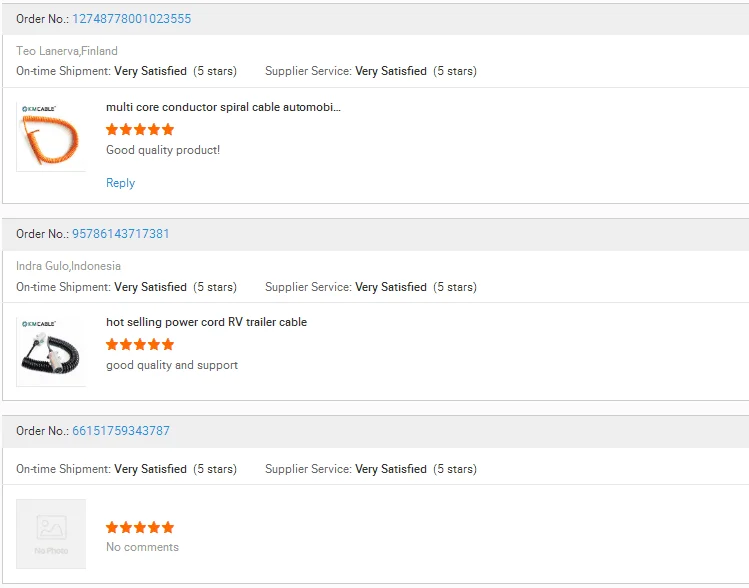The height and width of the screenshot is (588, 749).
Task: Click Reply under Good quality product review
Action: click(120, 183)
